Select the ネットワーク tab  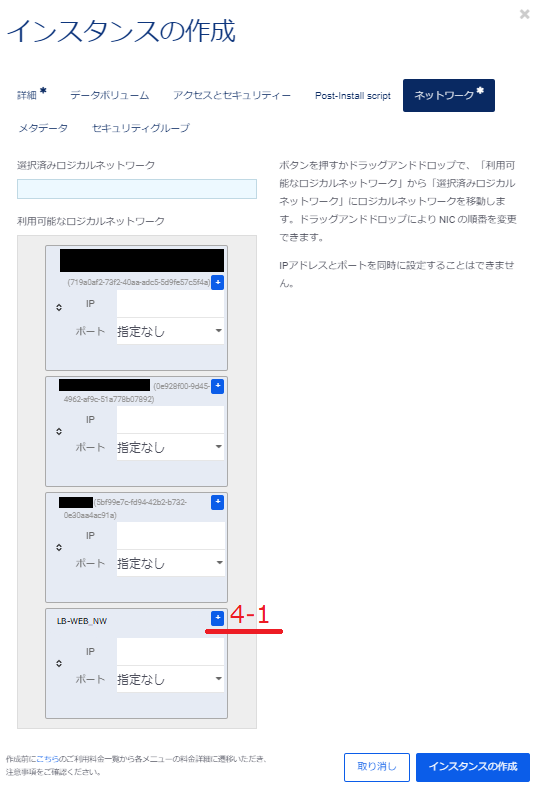pos(448,95)
